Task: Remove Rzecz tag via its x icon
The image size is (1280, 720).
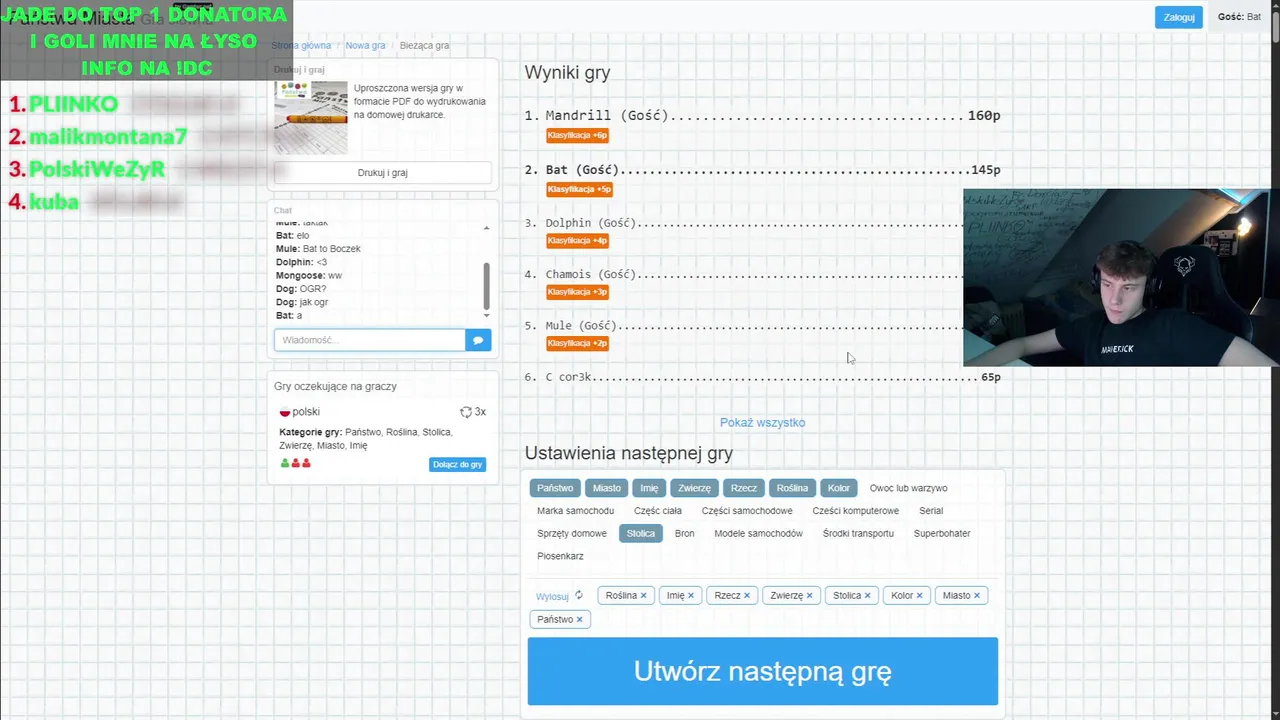Action: point(746,595)
